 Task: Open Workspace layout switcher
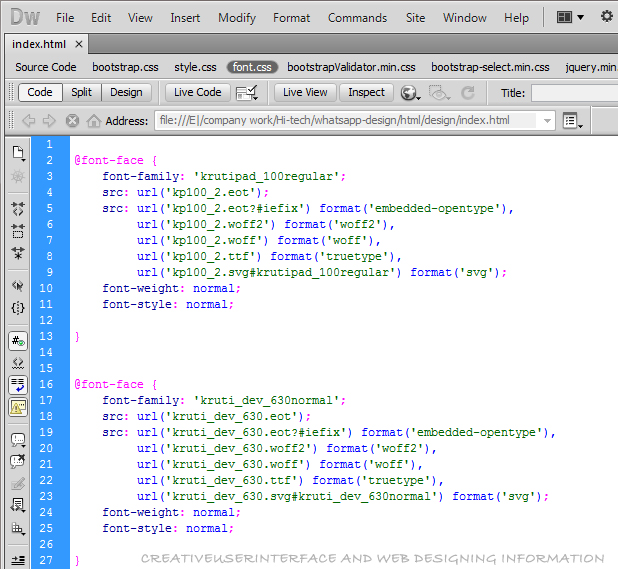pyautogui.click(x=570, y=17)
